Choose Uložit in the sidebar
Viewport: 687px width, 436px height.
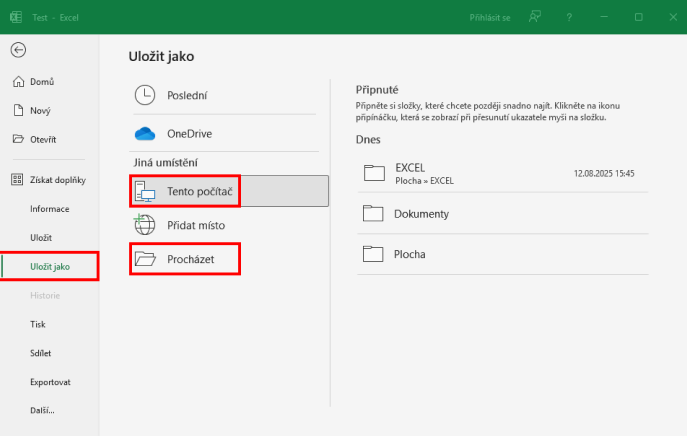41,237
